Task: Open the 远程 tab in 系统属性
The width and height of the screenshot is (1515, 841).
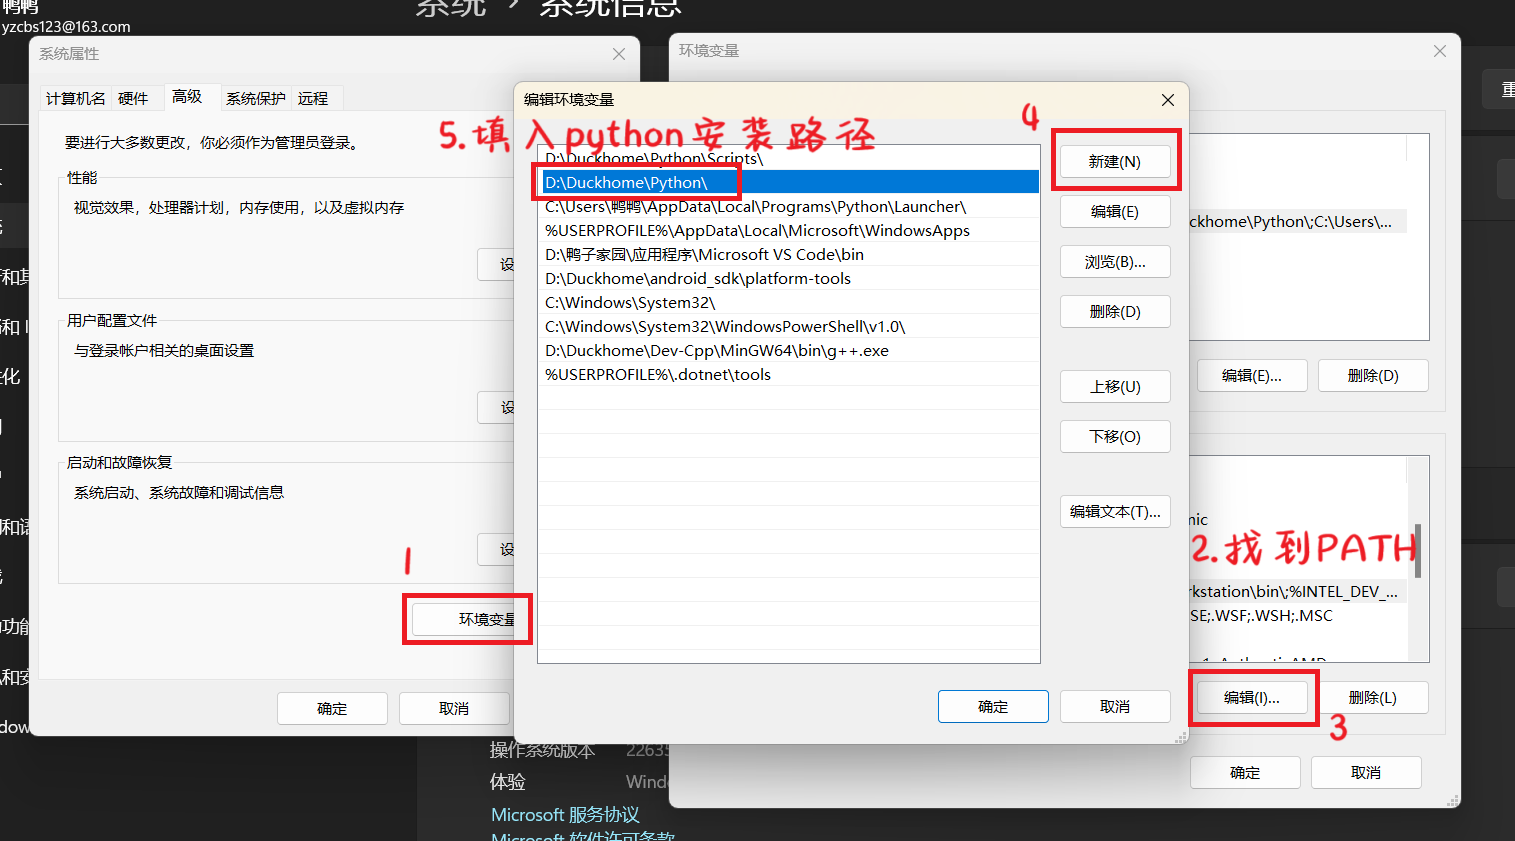Action: [x=313, y=98]
